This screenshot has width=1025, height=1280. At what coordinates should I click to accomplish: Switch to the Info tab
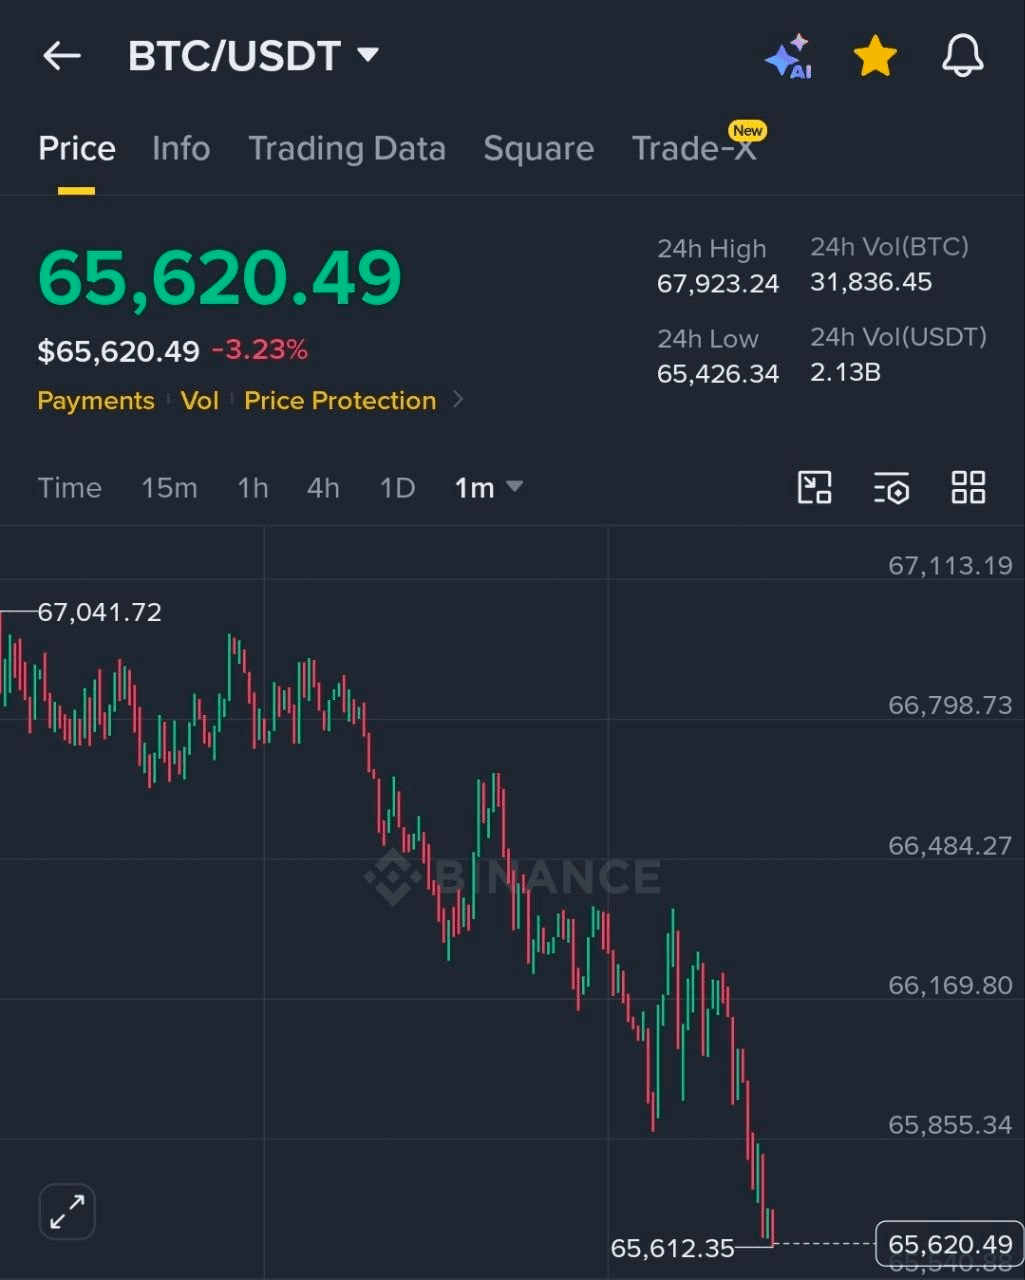click(x=181, y=148)
